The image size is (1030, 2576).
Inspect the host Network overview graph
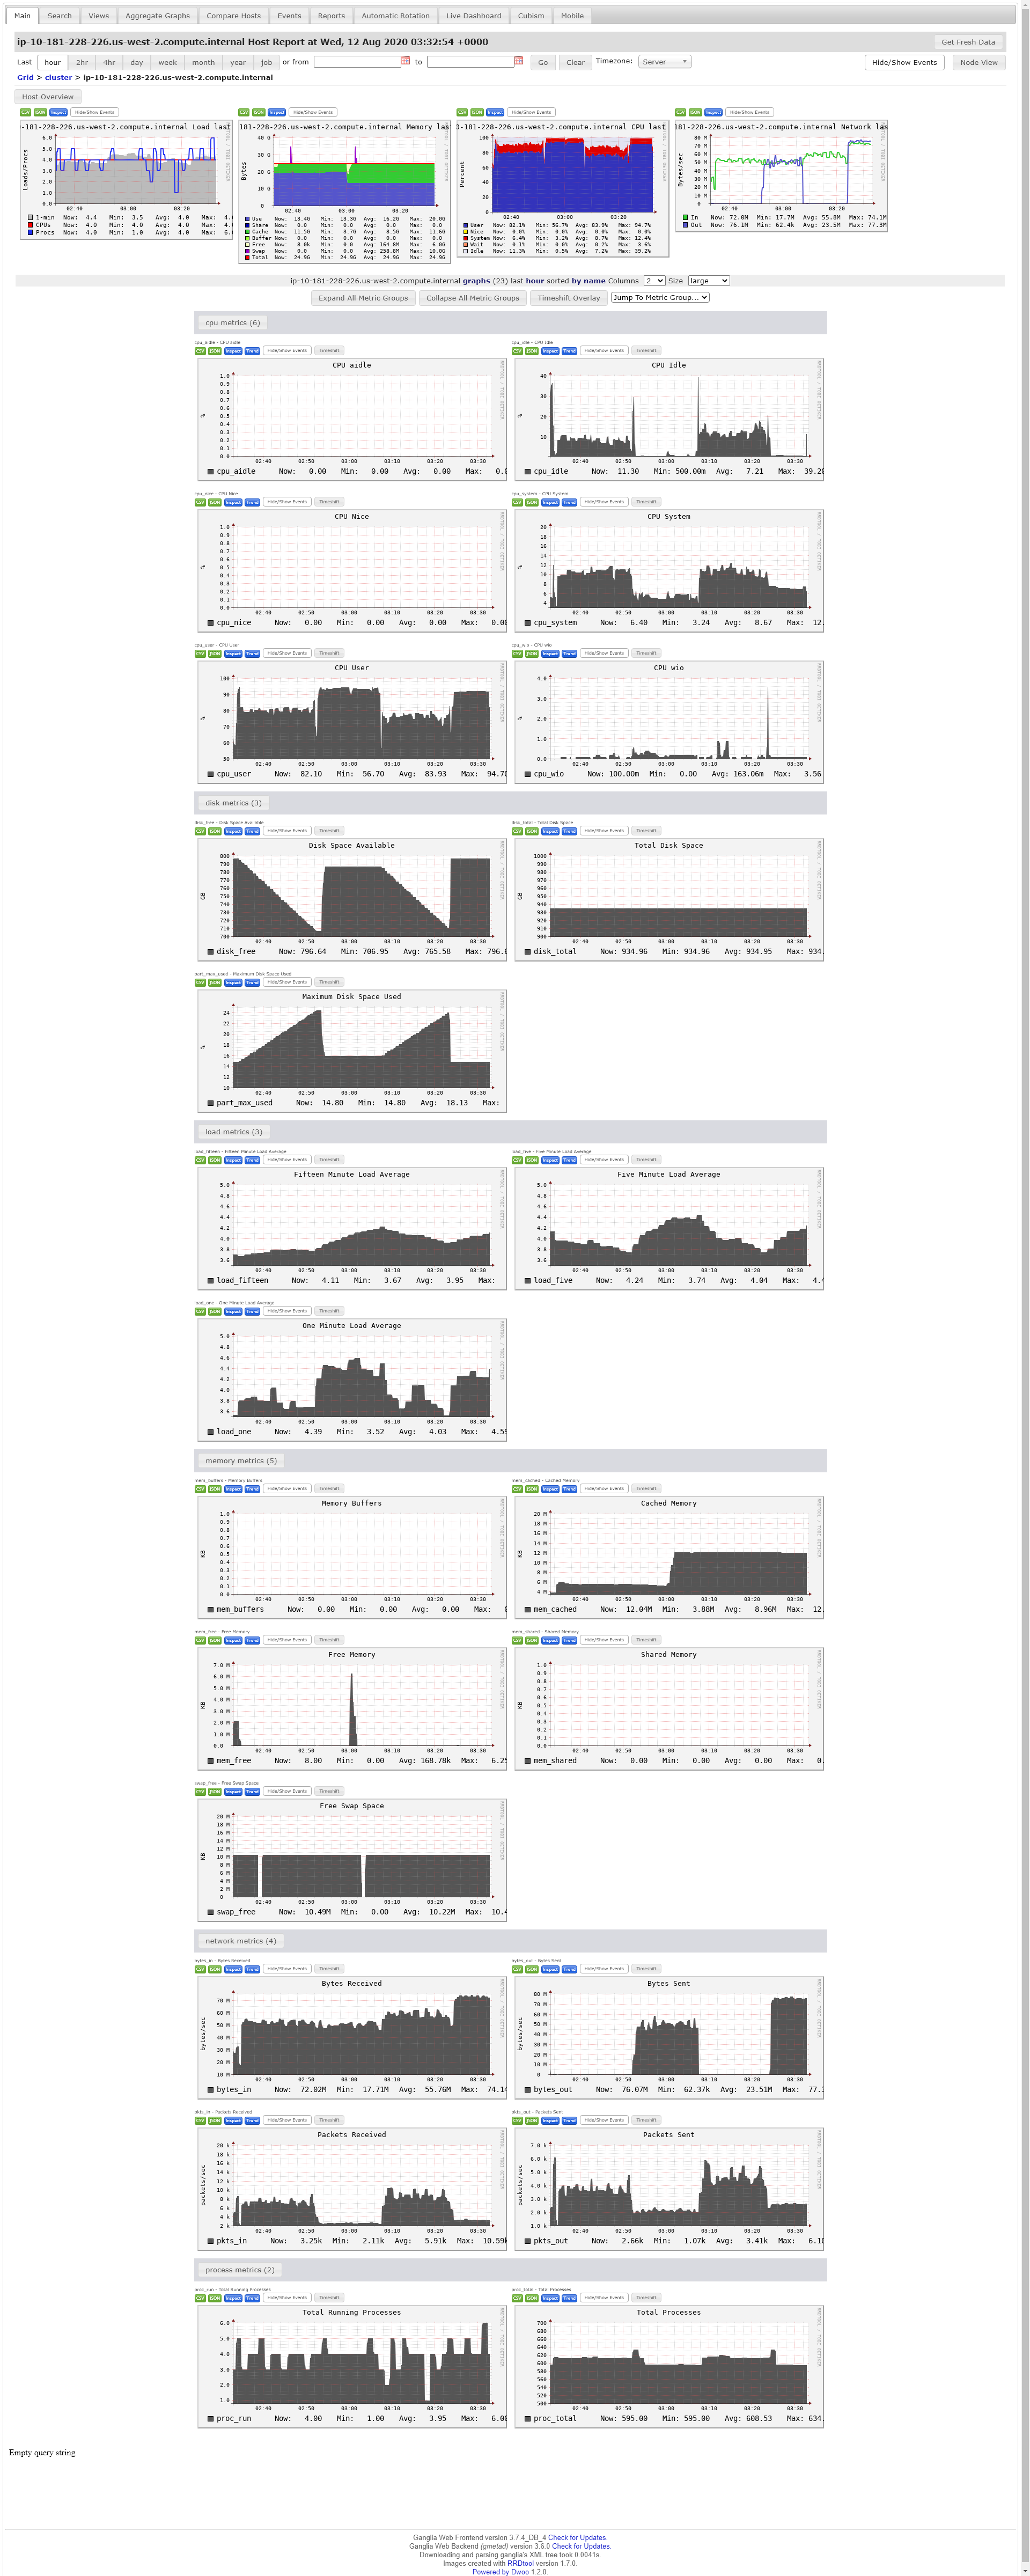point(713,112)
